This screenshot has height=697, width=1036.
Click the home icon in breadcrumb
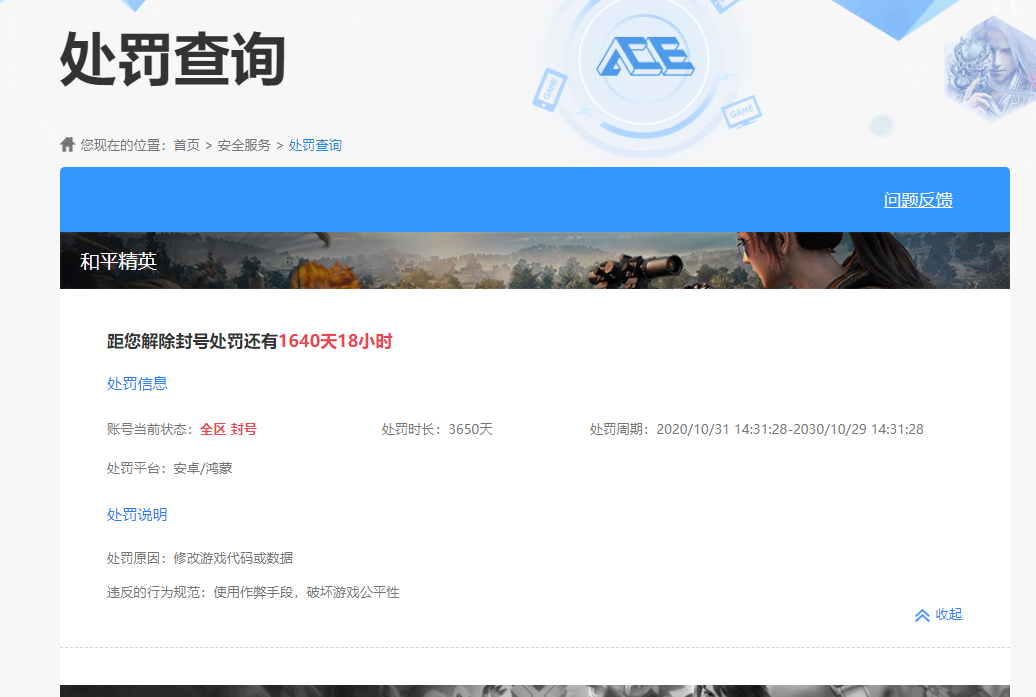coord(67,144)
